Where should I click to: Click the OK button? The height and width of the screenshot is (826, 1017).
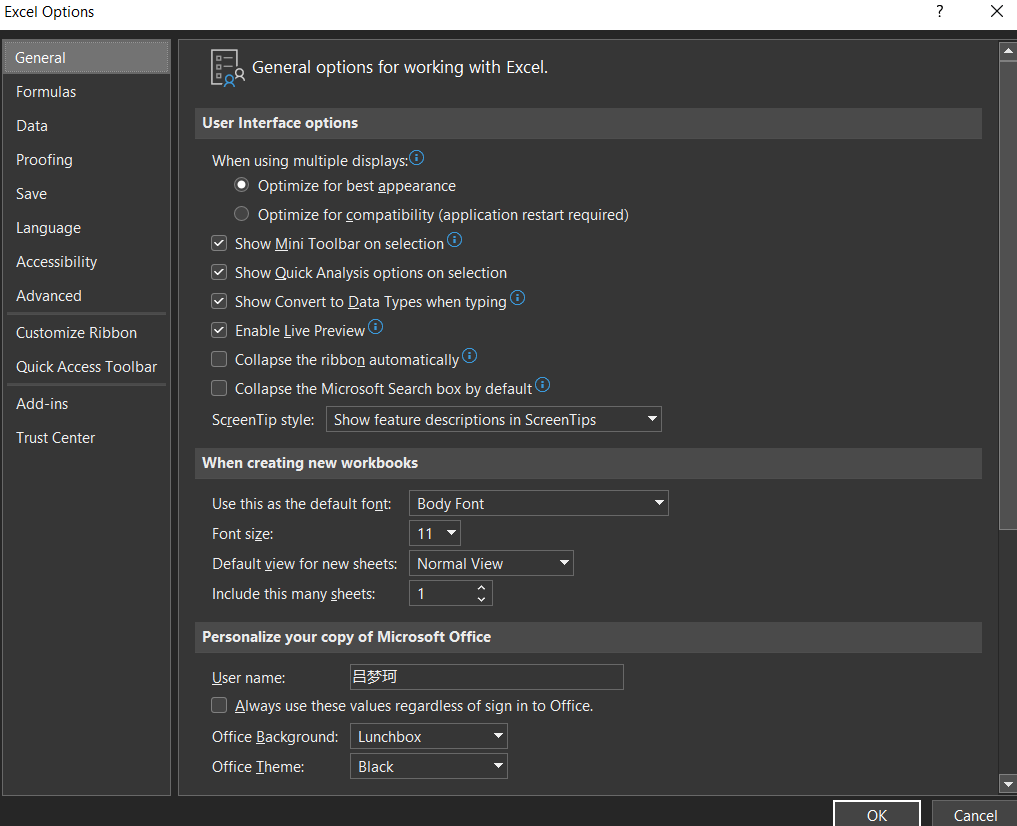tap(876, 814)
